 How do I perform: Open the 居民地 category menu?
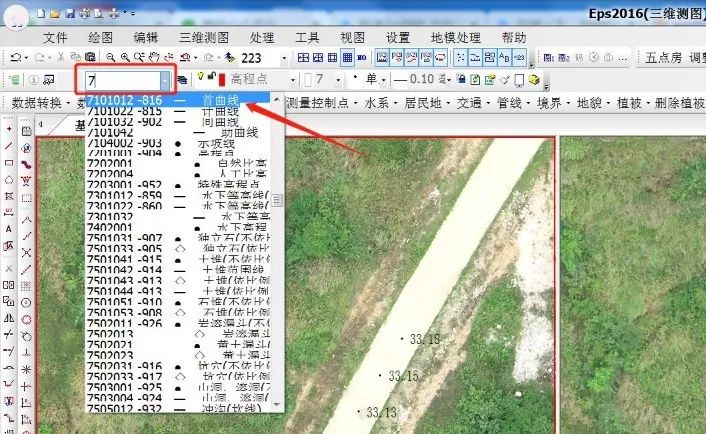point(426,103)
